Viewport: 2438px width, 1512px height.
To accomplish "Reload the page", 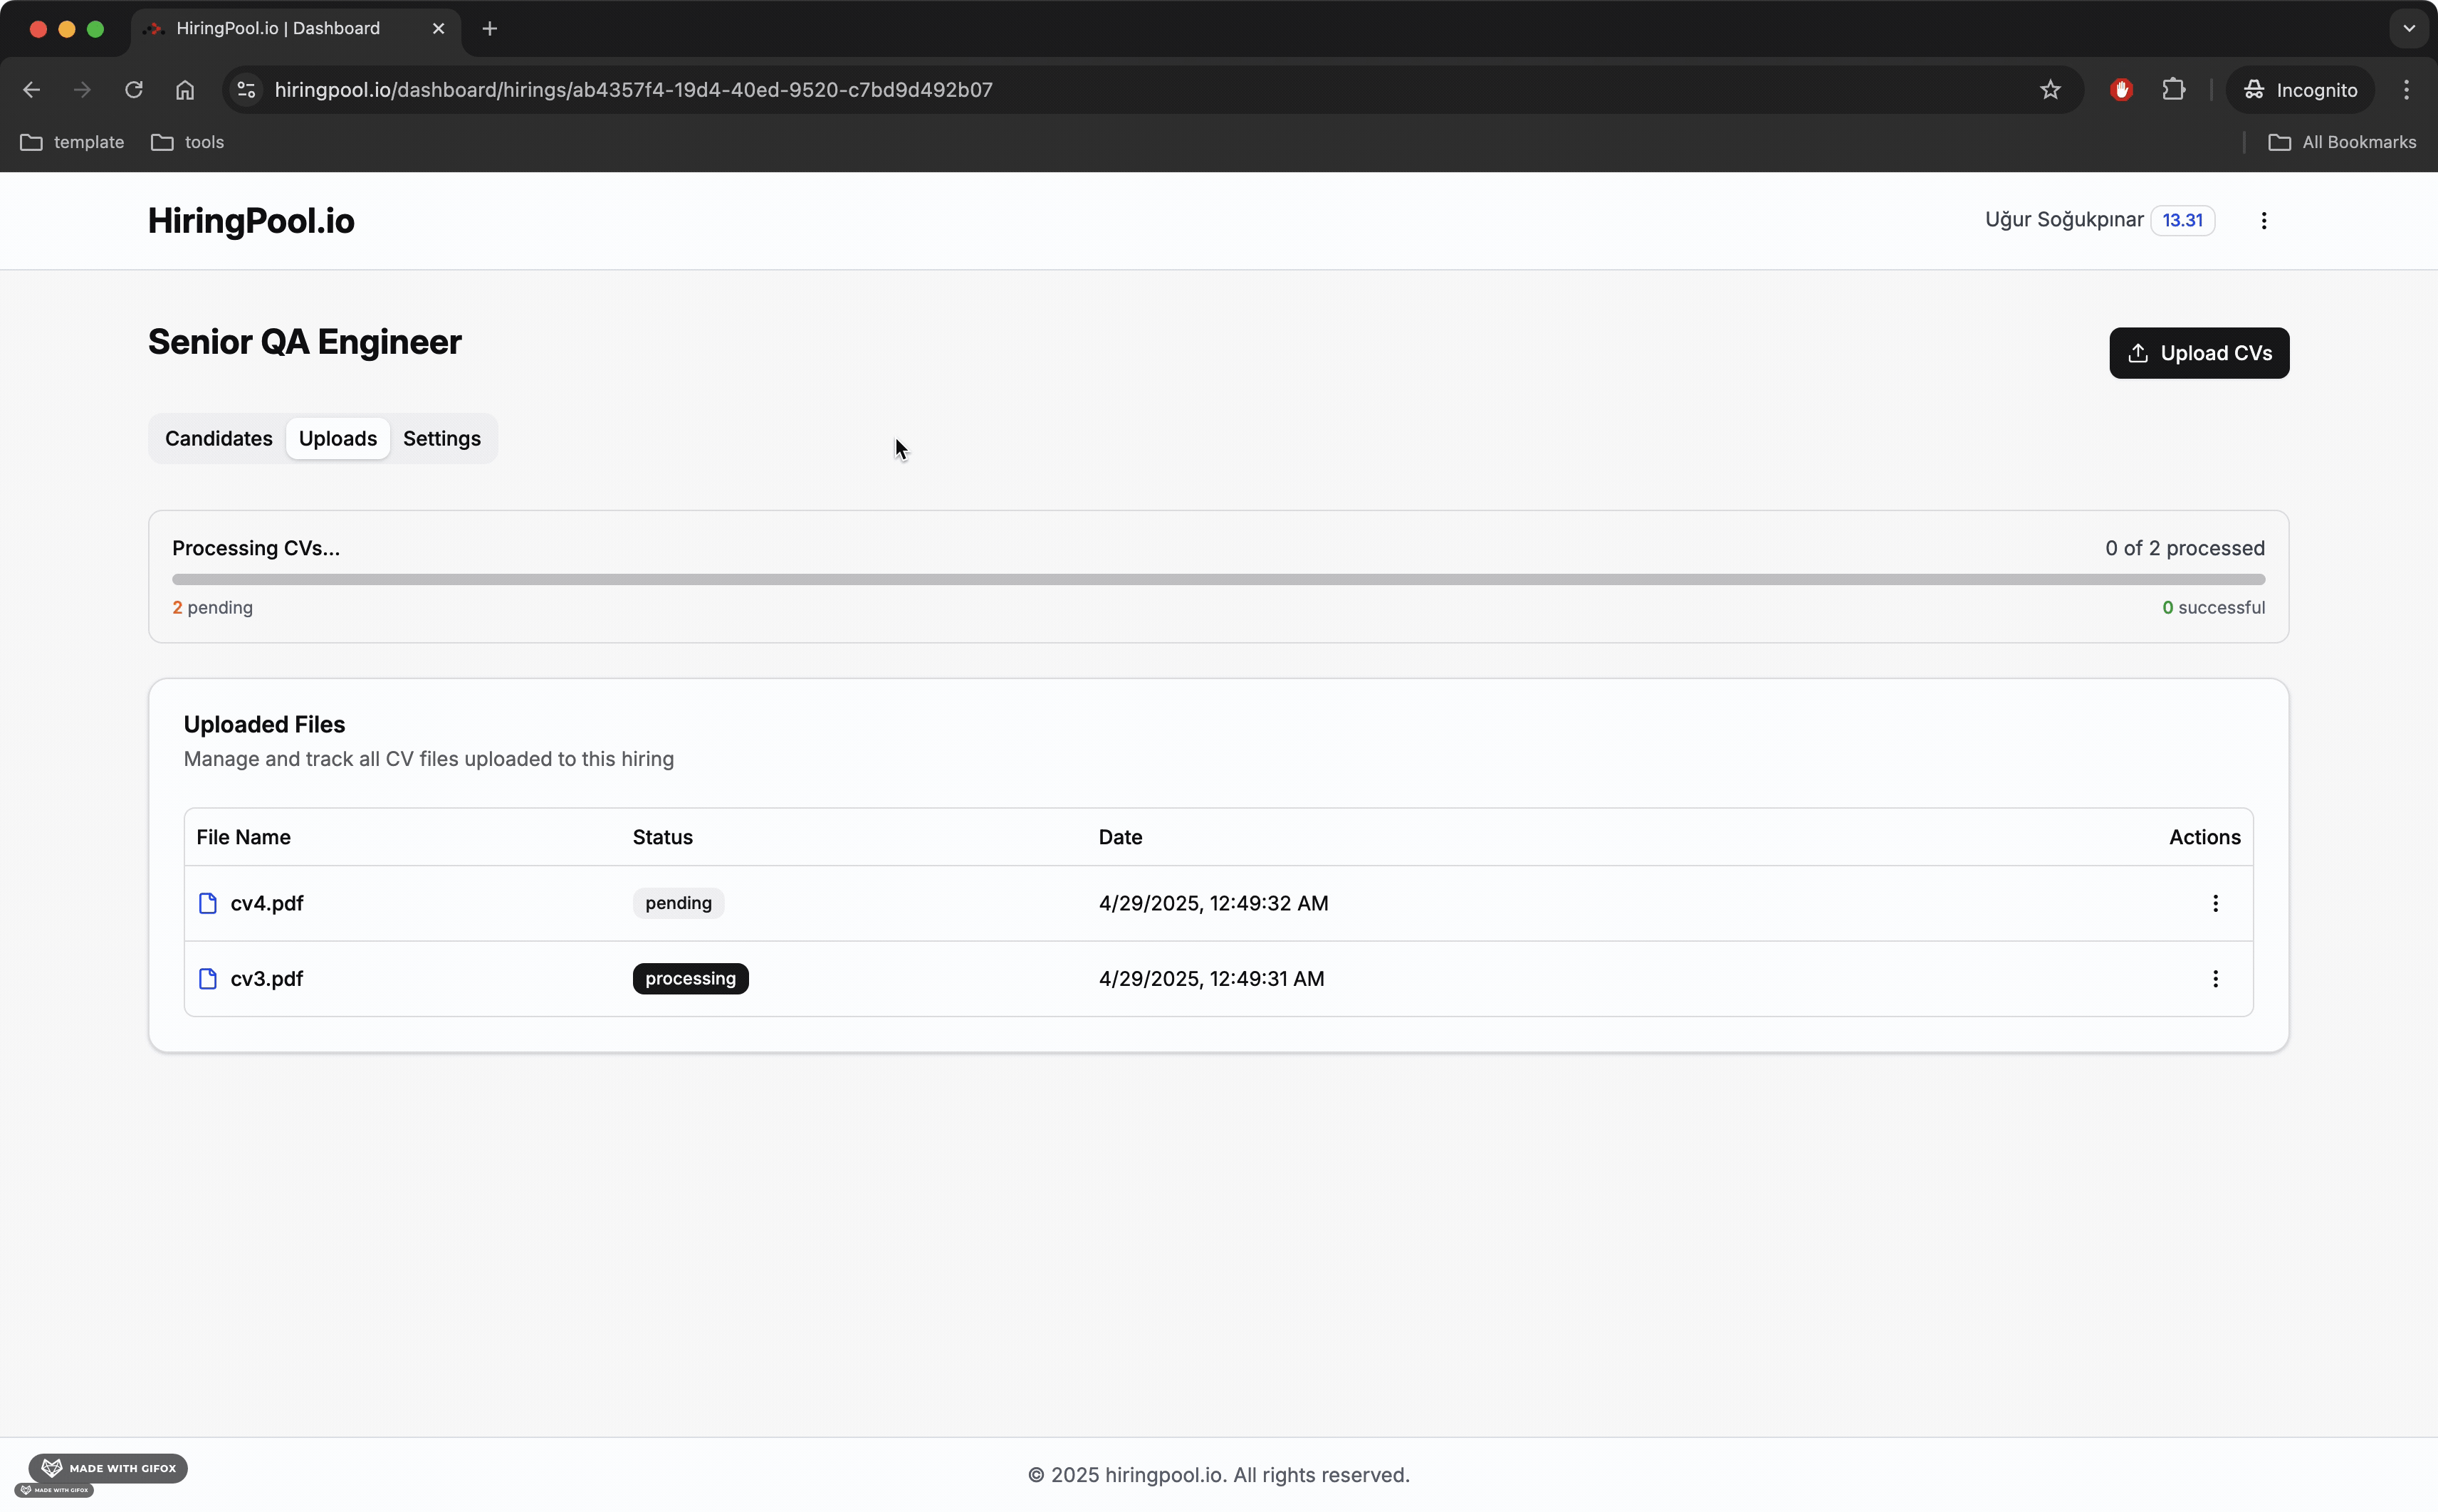I will tap(133, 90).
